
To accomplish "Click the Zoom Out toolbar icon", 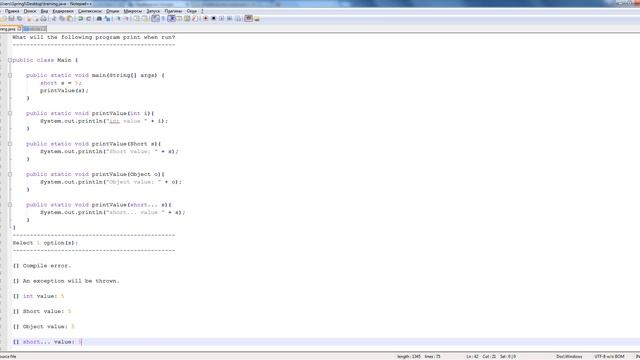I will [126, 19].
